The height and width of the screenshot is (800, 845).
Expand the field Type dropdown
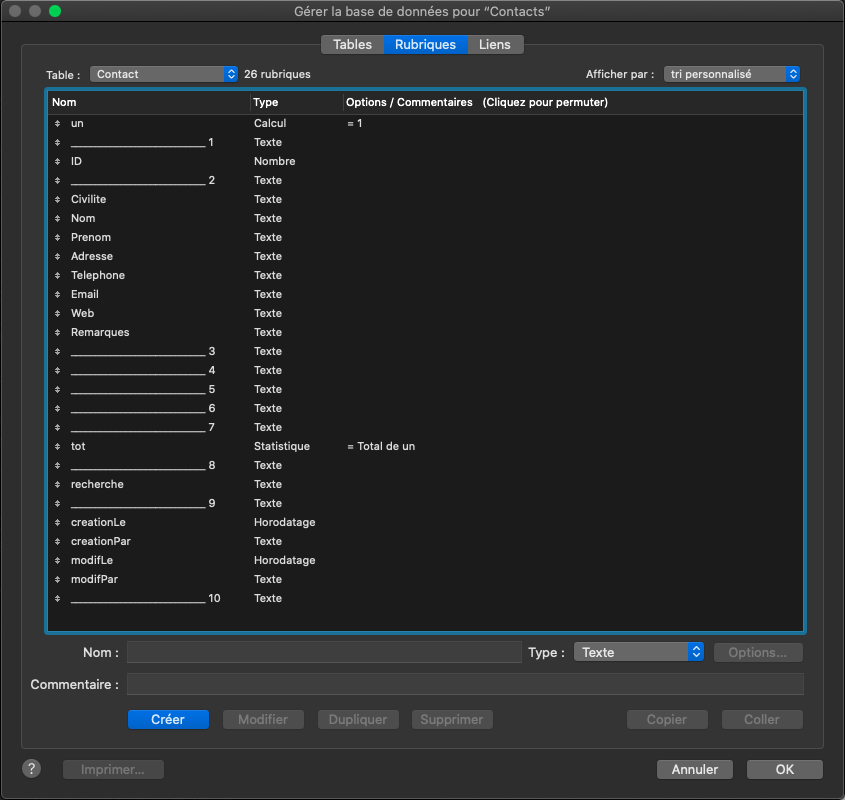click(x=639, y=652)
